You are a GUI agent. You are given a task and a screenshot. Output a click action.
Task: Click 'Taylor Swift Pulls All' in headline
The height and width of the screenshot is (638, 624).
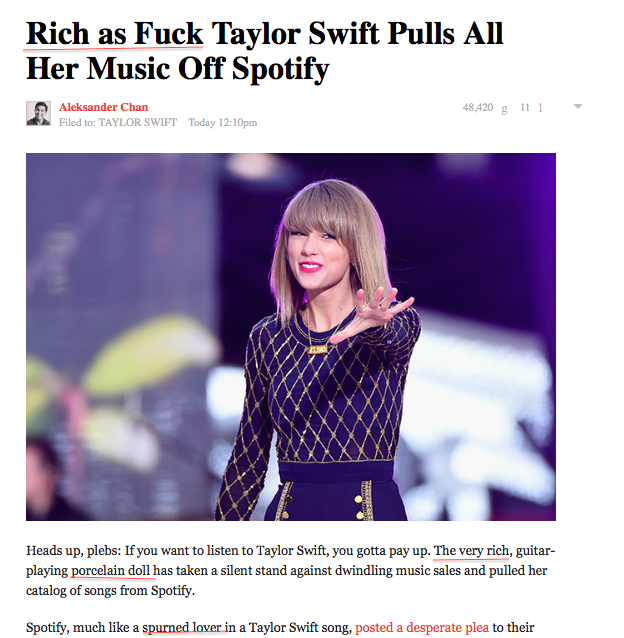(x=358, y=33)
